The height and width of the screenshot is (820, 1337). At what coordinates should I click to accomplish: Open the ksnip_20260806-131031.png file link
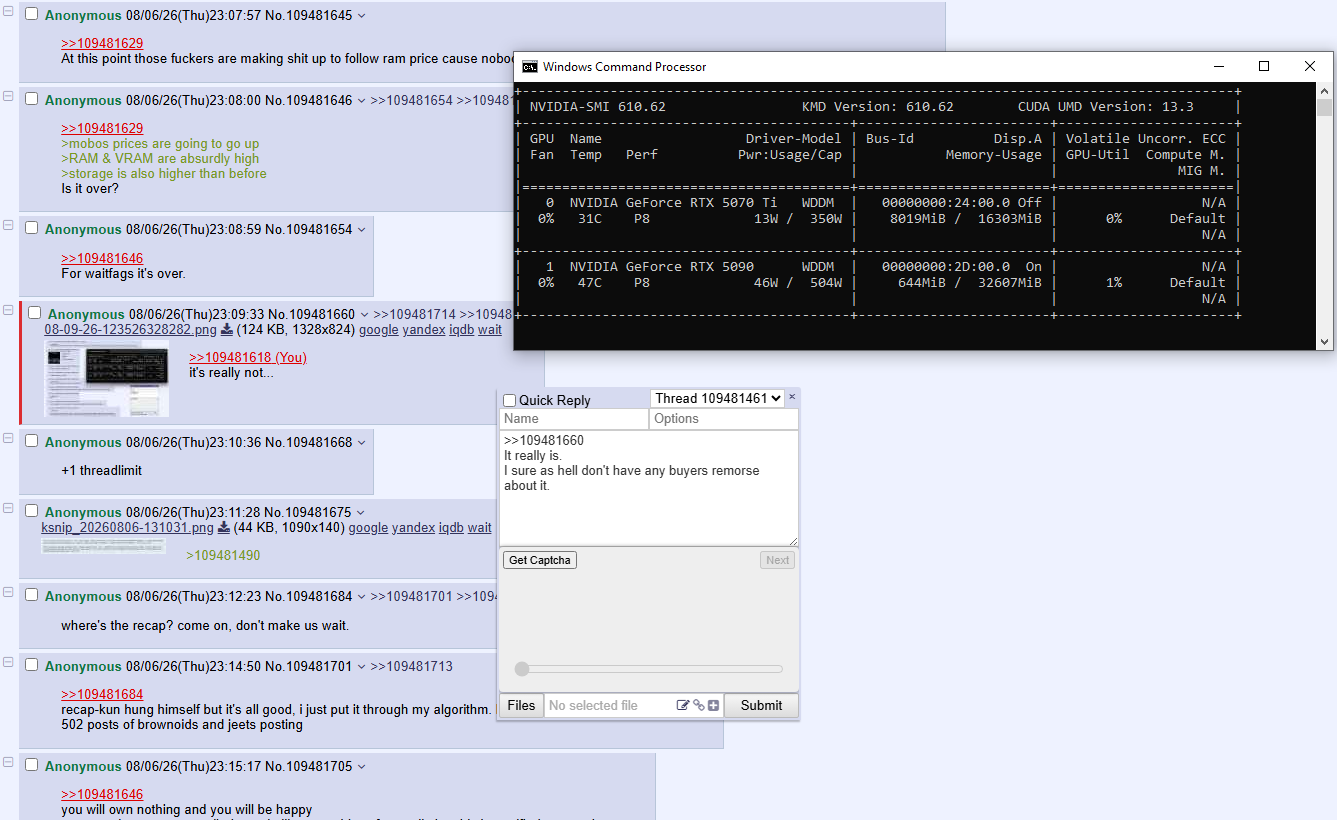127,528
